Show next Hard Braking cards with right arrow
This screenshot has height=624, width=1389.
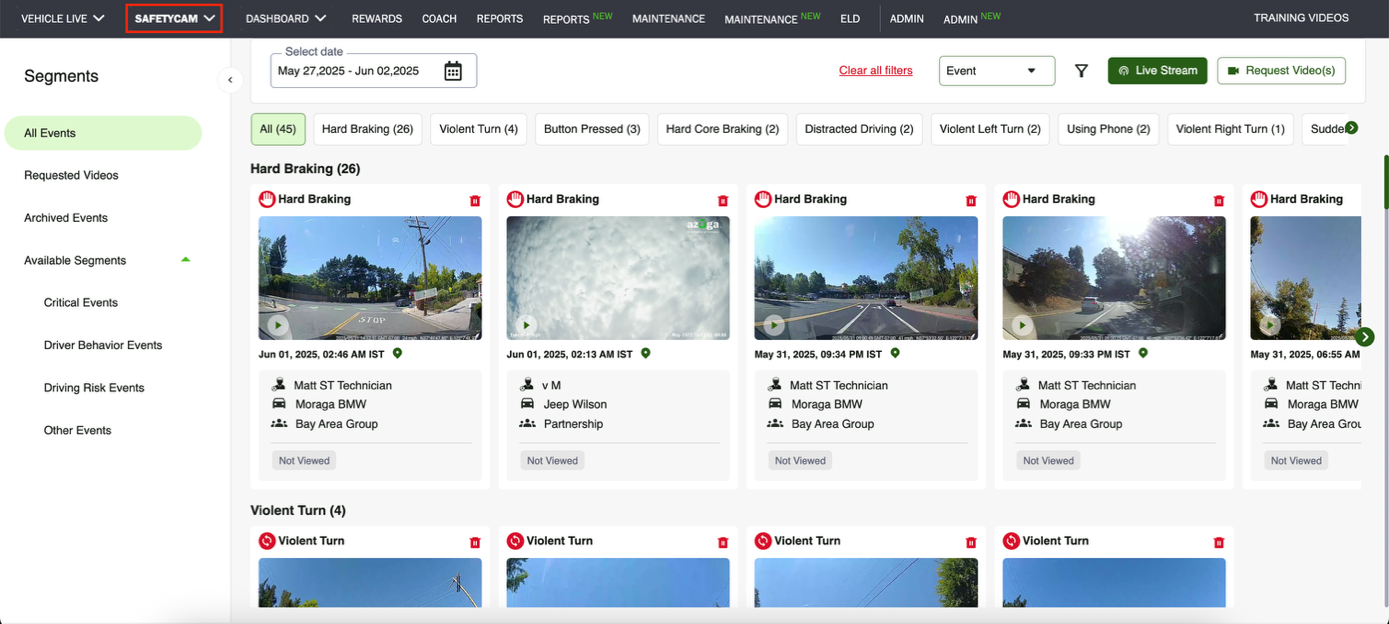click(x=1365, y=337)
